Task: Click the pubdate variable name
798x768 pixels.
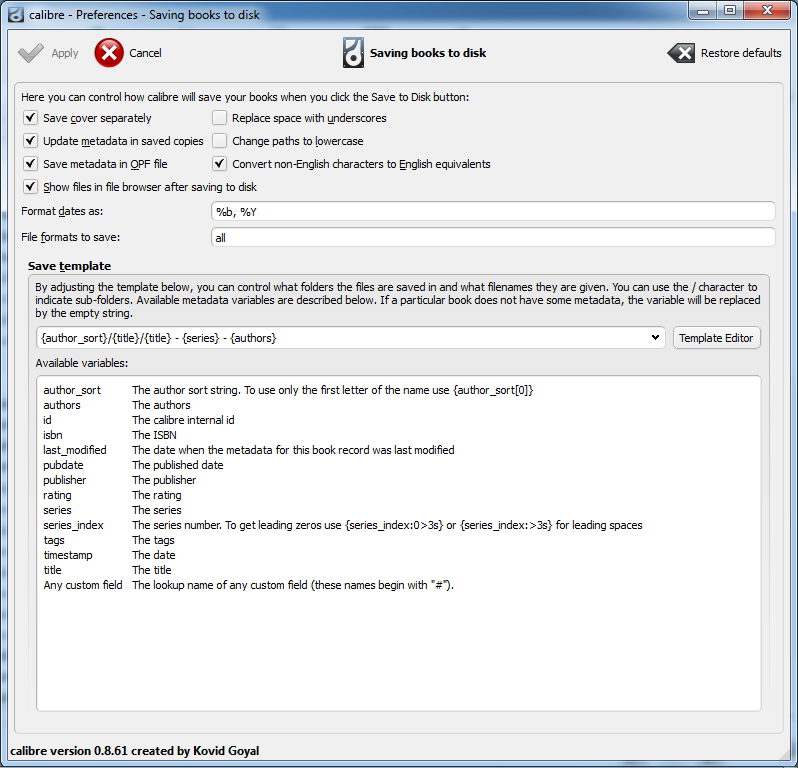Action: (63, 465)
